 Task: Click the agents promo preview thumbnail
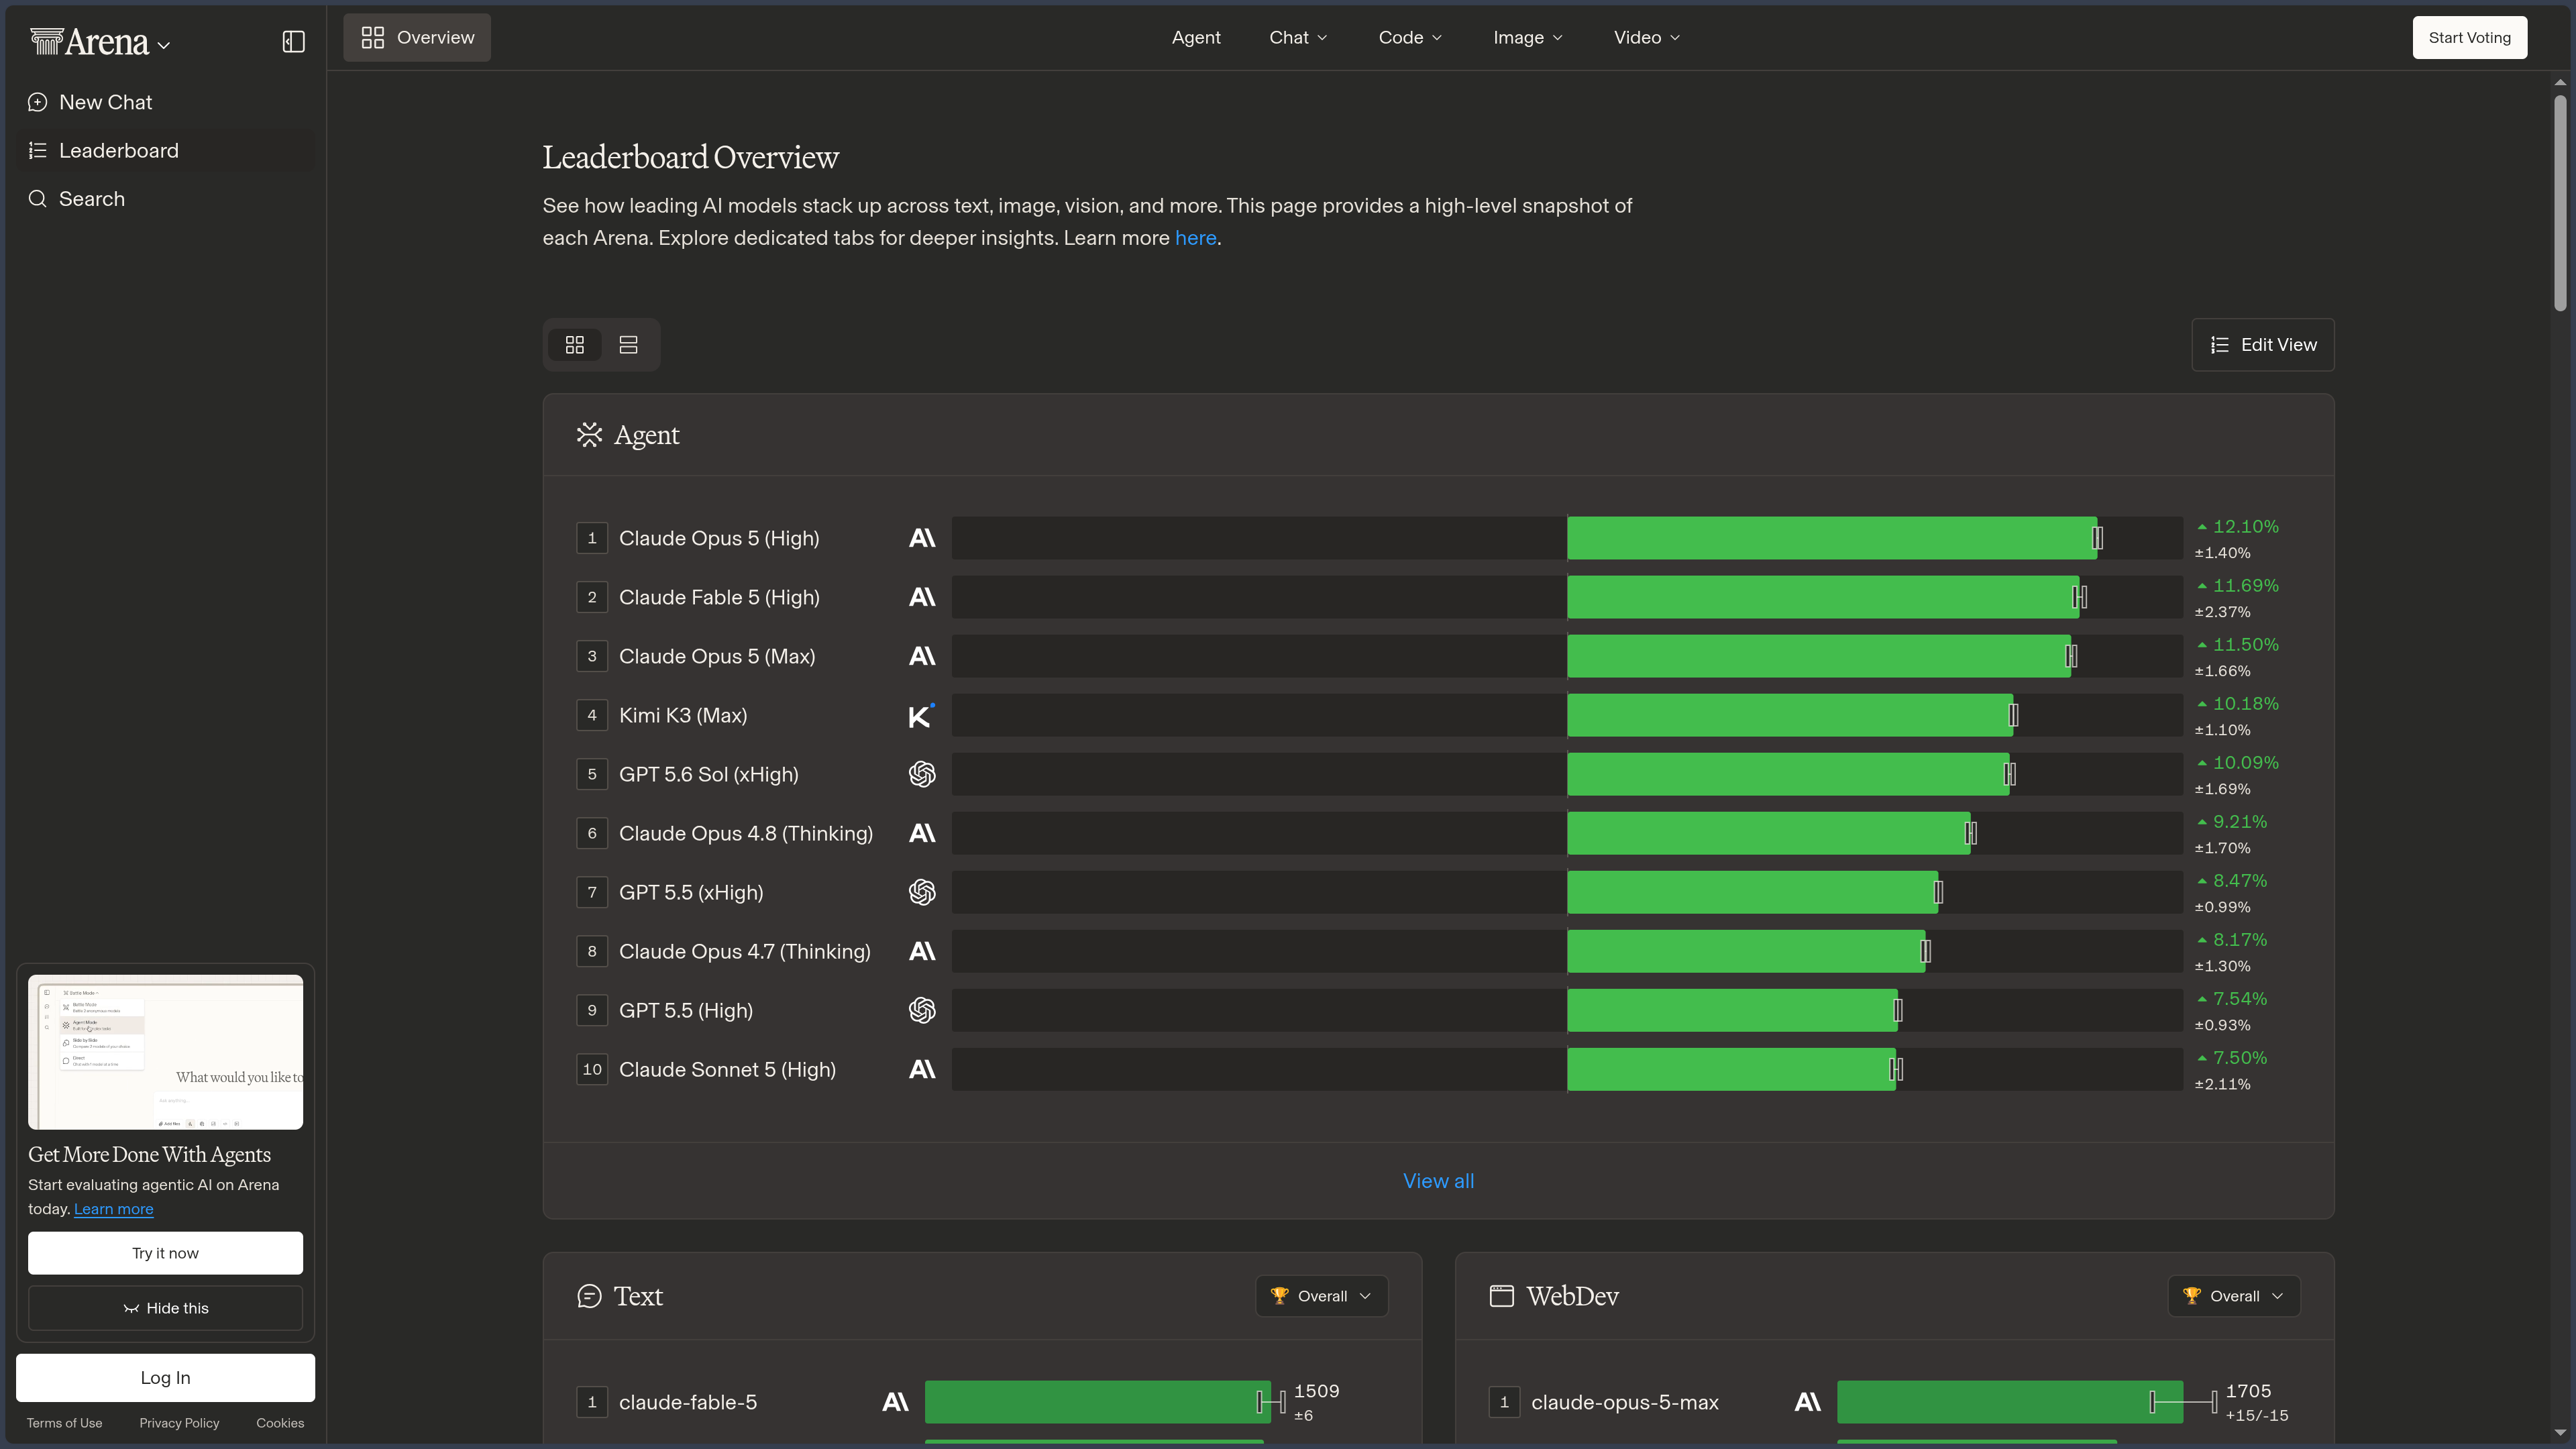click(165, 1052)
